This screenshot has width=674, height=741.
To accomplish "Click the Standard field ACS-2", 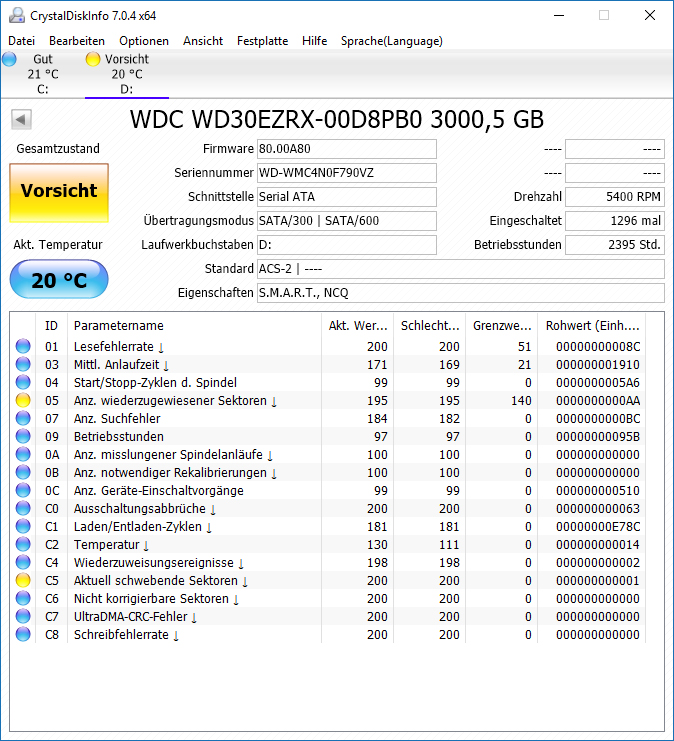I will [x=461, y=269].
